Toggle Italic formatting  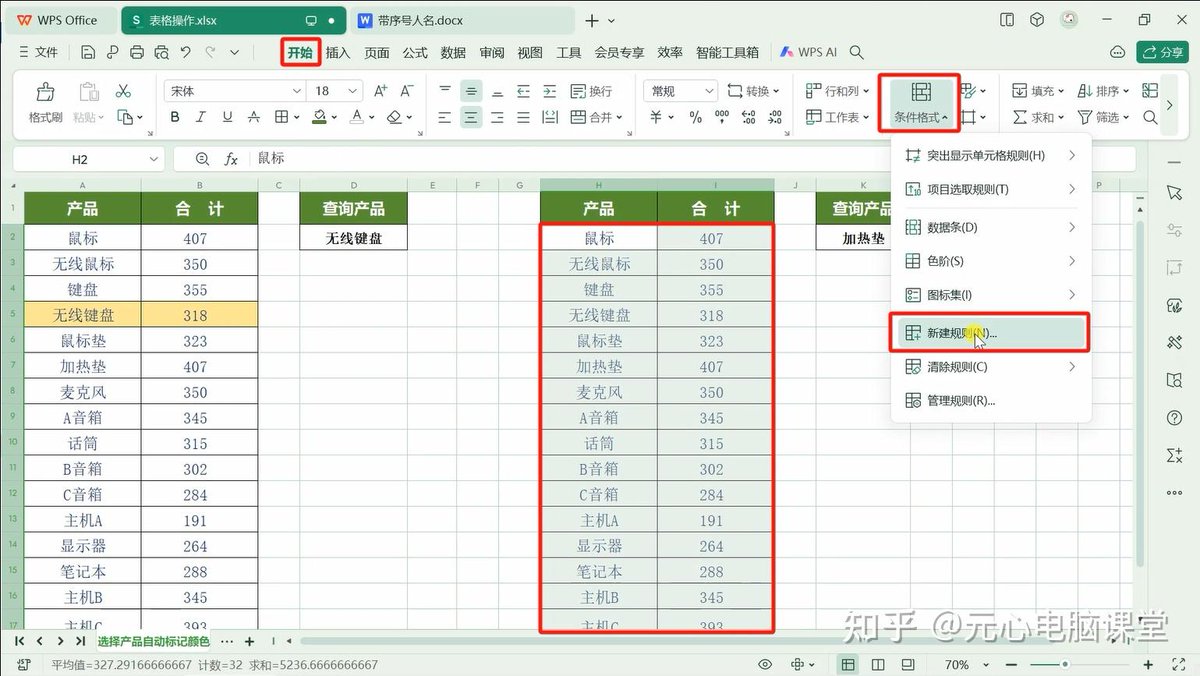click(x=200, y=117)
